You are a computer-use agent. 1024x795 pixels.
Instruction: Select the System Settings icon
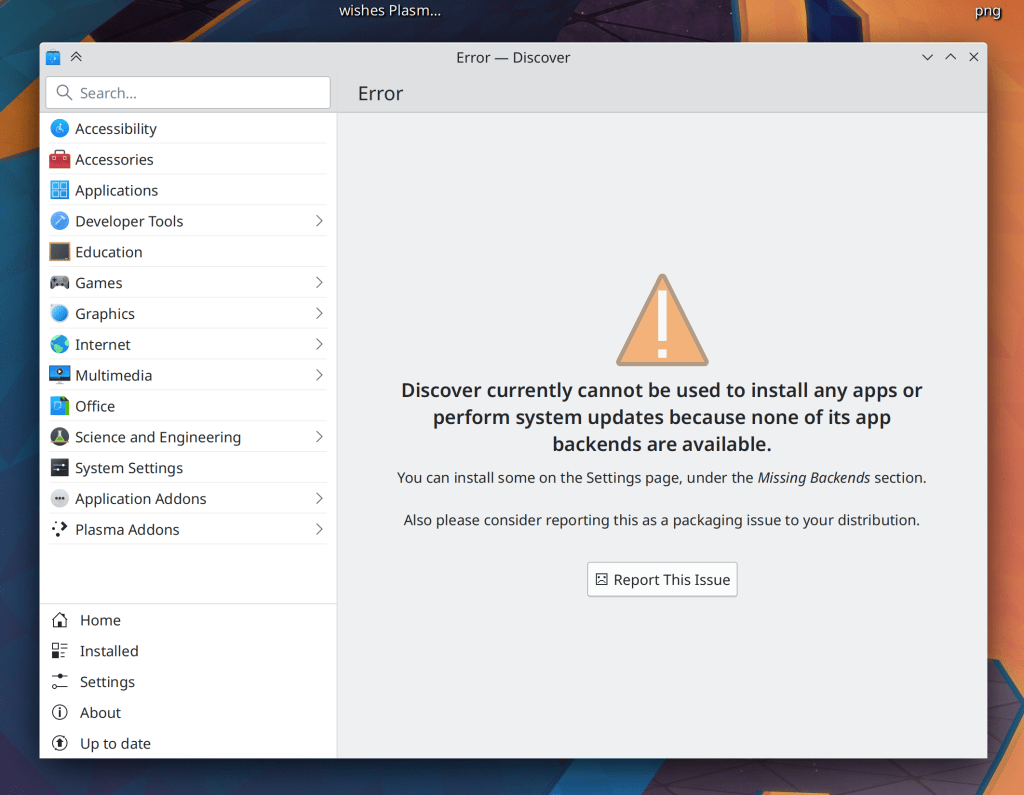tap(60, 468)
